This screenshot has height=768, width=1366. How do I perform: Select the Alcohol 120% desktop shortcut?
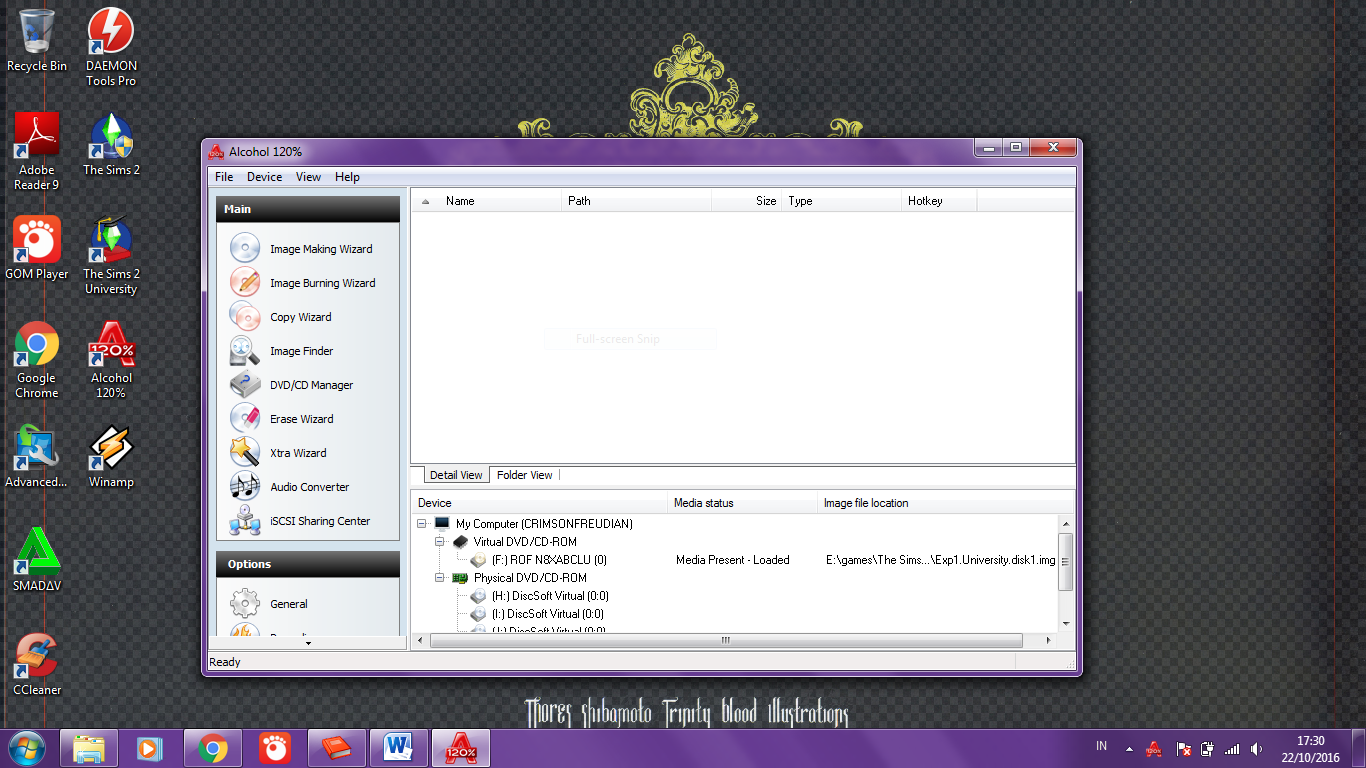click(111, 360)
